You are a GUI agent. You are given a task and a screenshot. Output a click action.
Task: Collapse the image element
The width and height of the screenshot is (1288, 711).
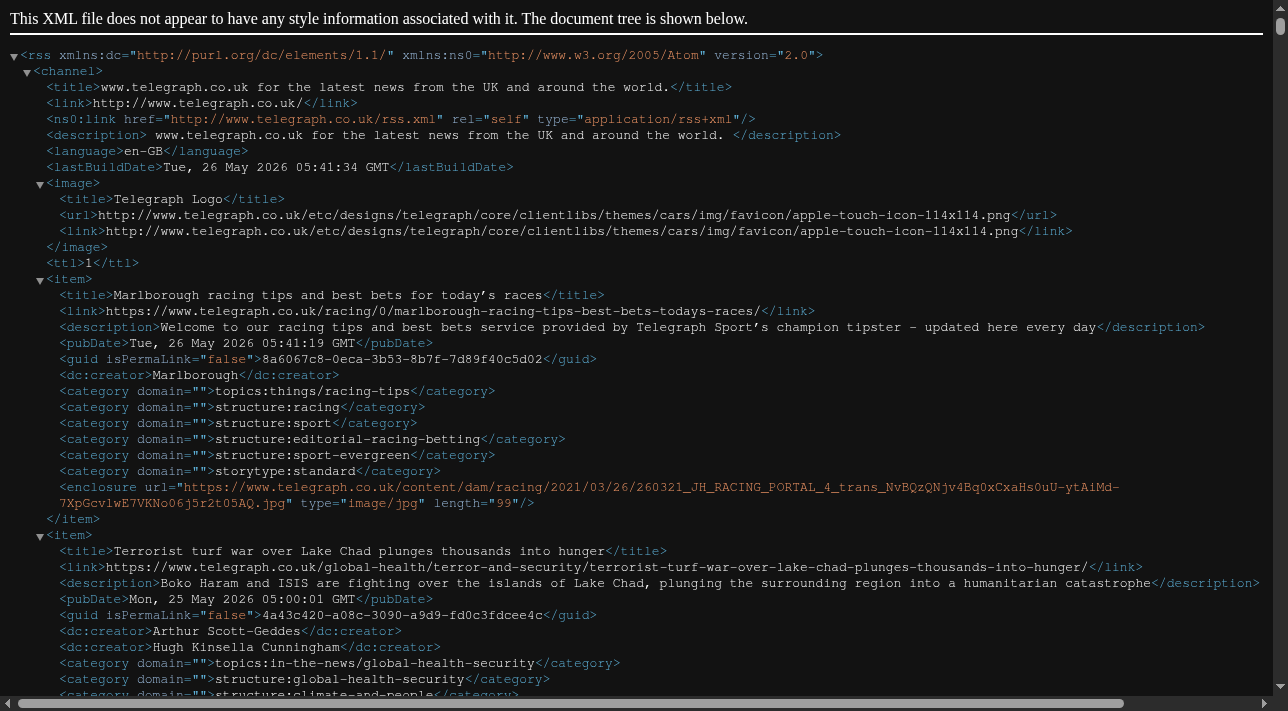coord(40,185)
